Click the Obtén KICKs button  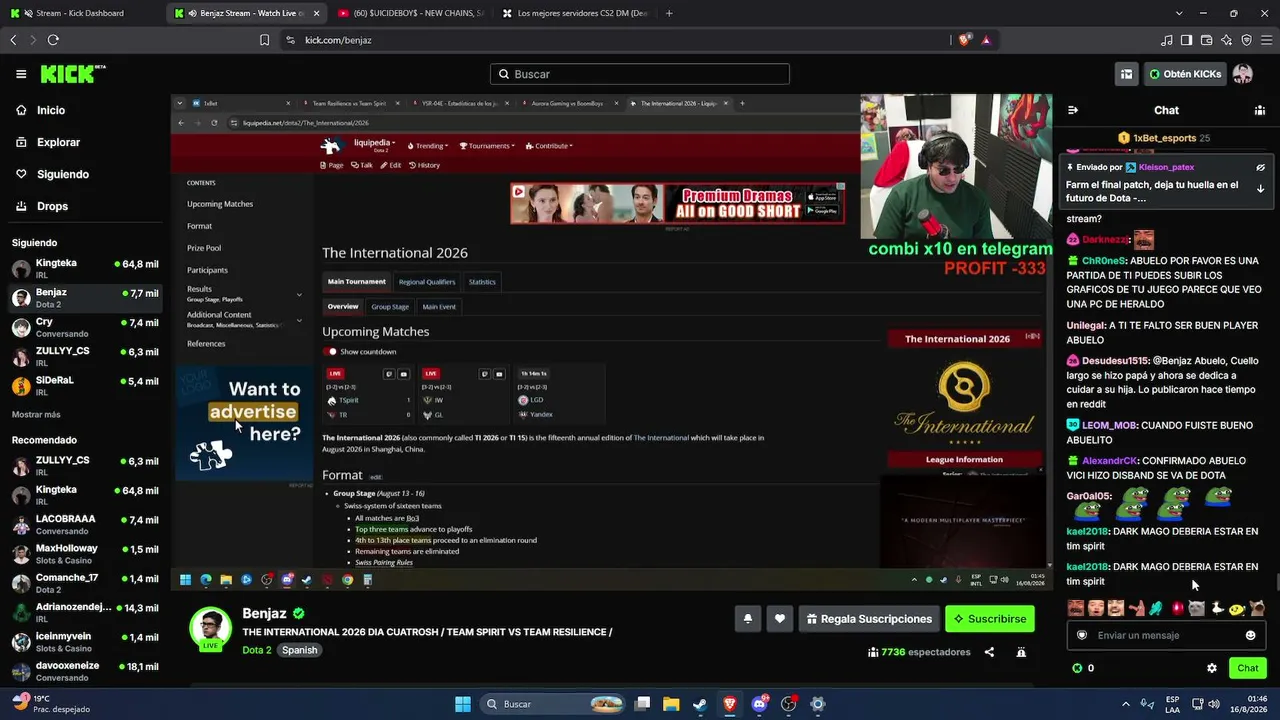pyautogui.click(x=1185, y=74)
